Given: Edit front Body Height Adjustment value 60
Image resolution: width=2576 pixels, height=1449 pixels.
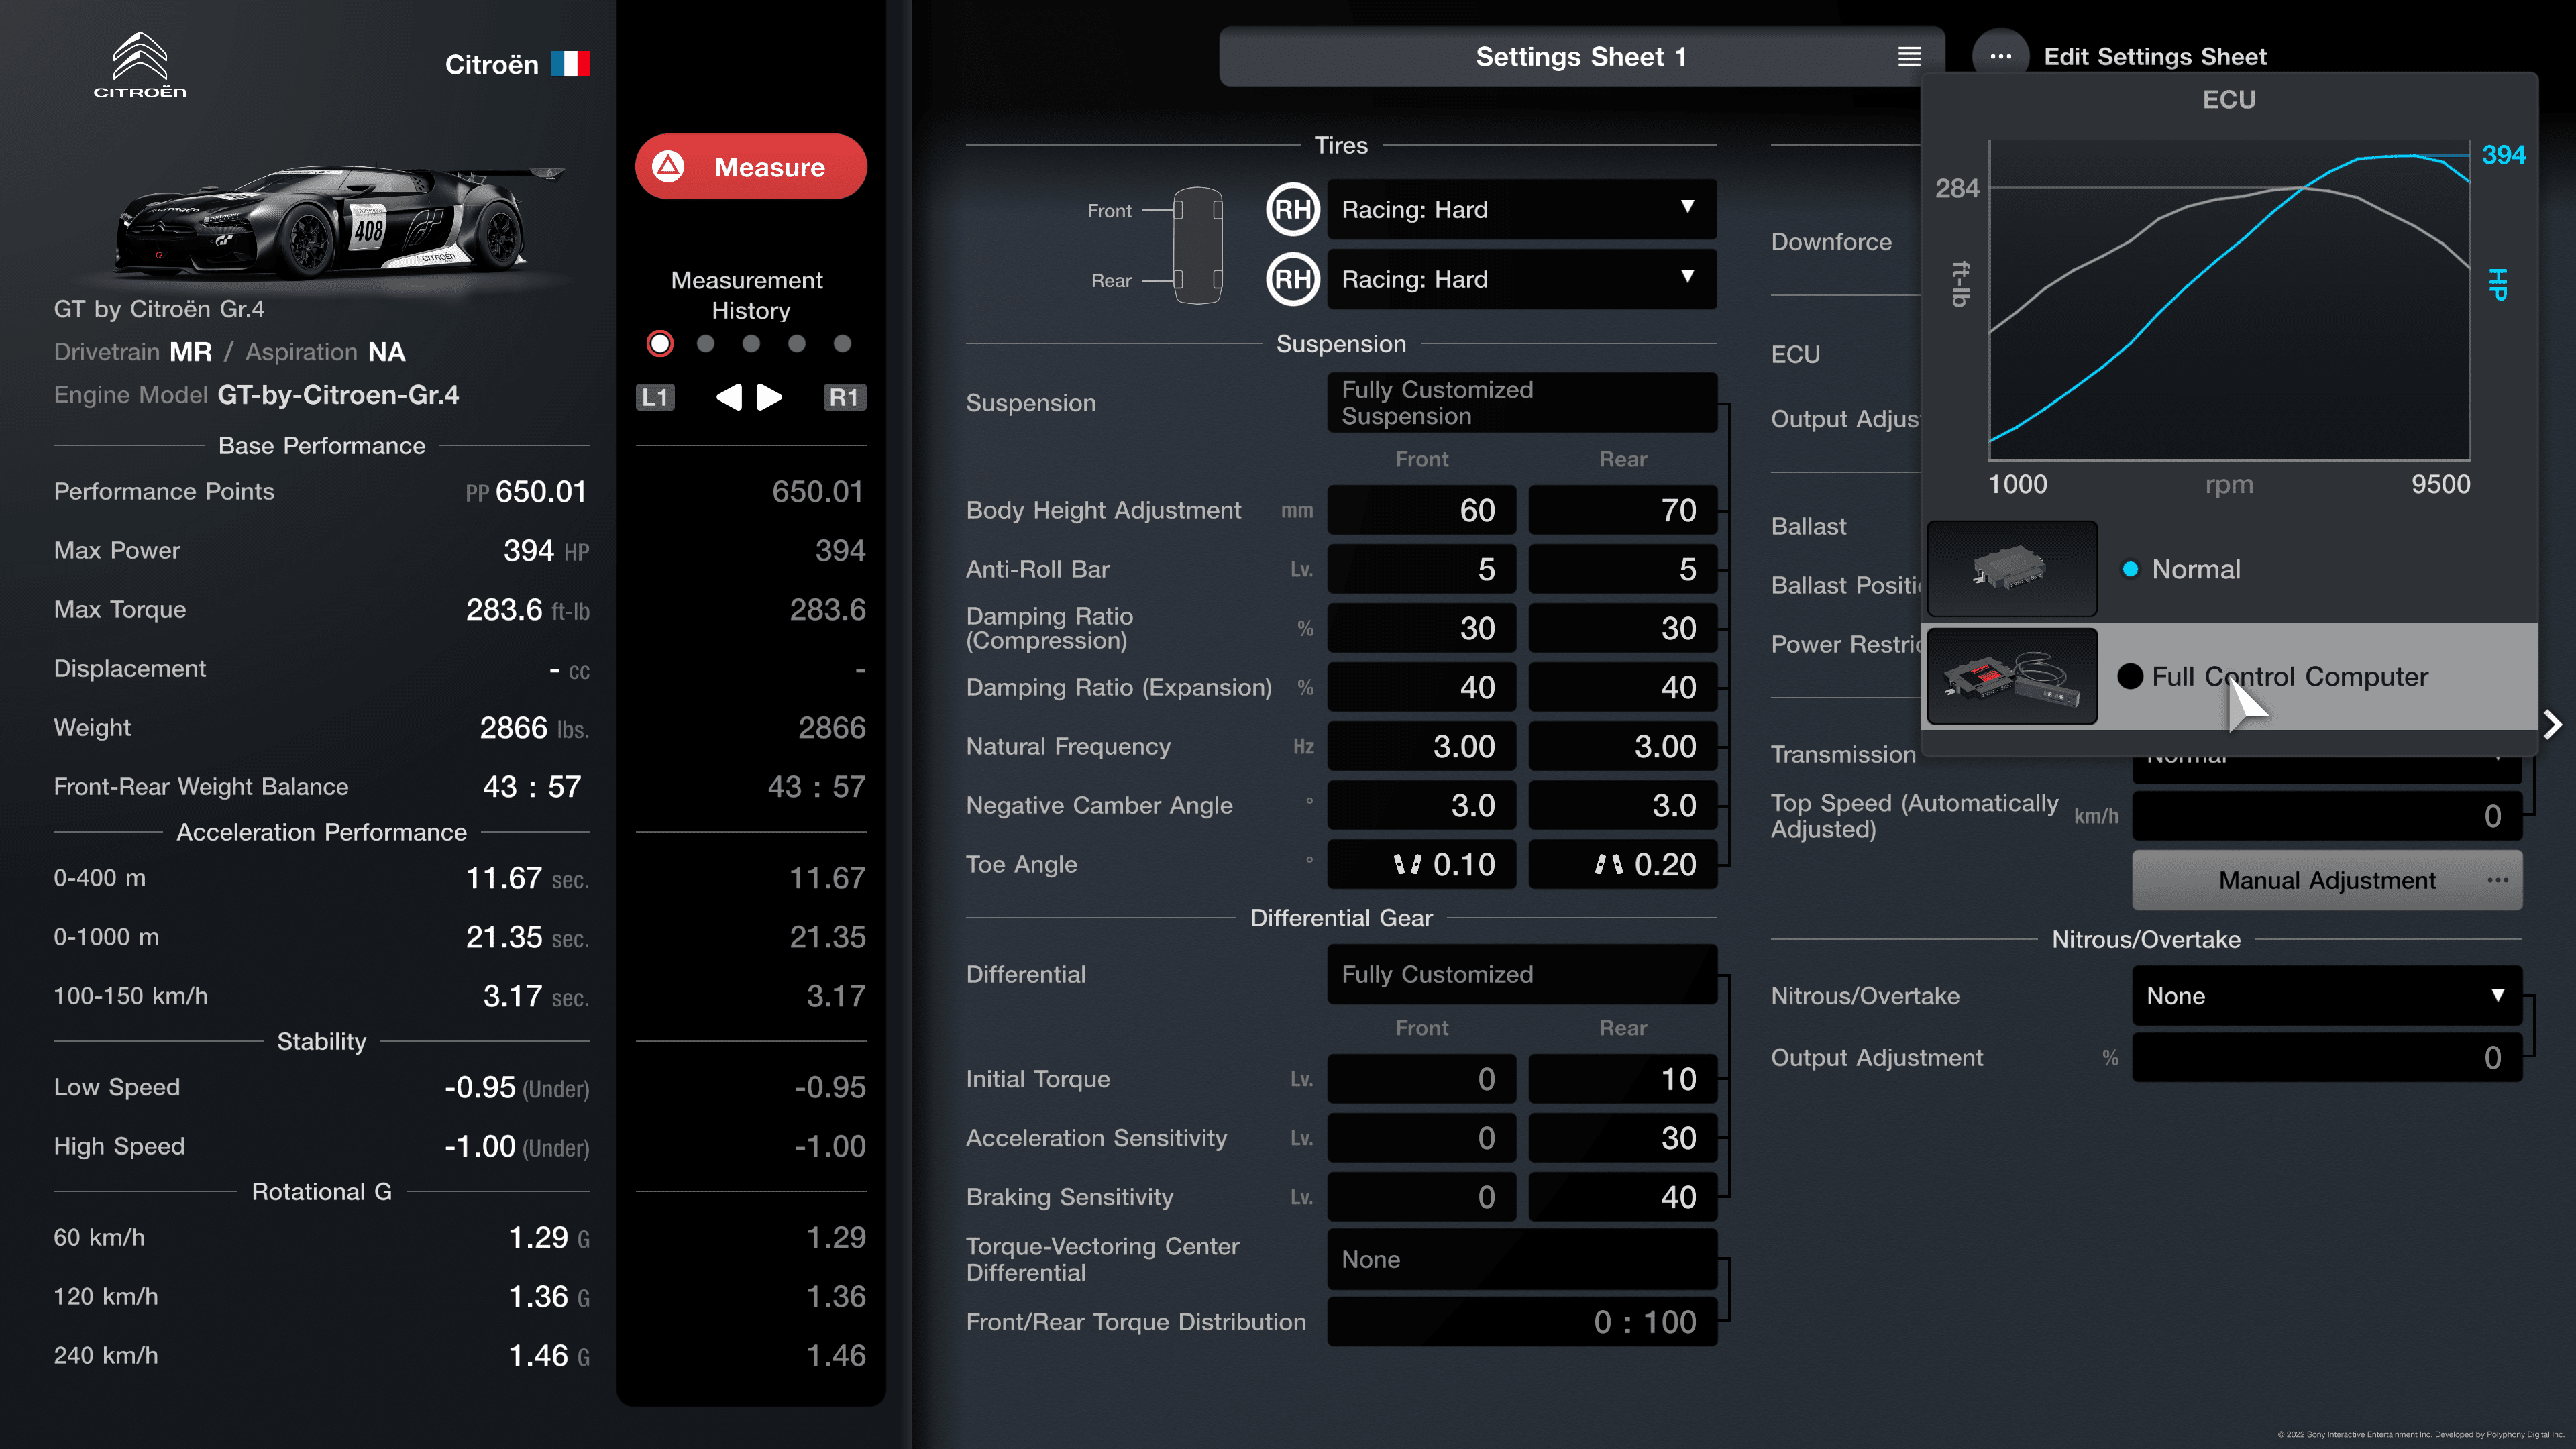Looking at the screenshot, I should pos(1421,510).
